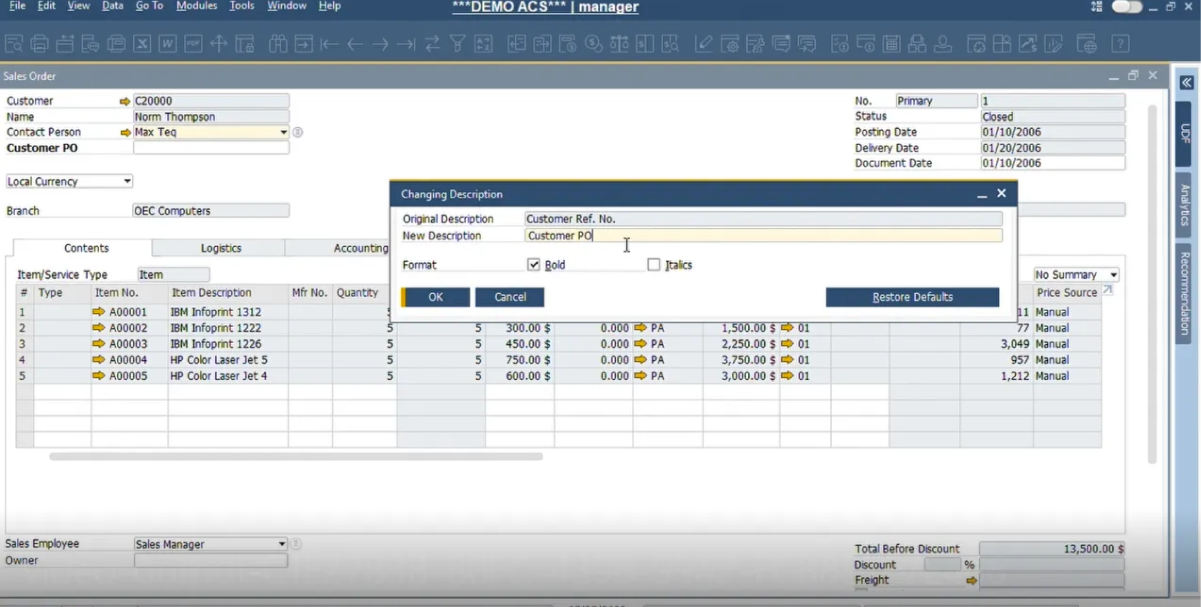Open the Sales Employee dropdown
The image size is (1201, 607).
(x=280, y=543)
